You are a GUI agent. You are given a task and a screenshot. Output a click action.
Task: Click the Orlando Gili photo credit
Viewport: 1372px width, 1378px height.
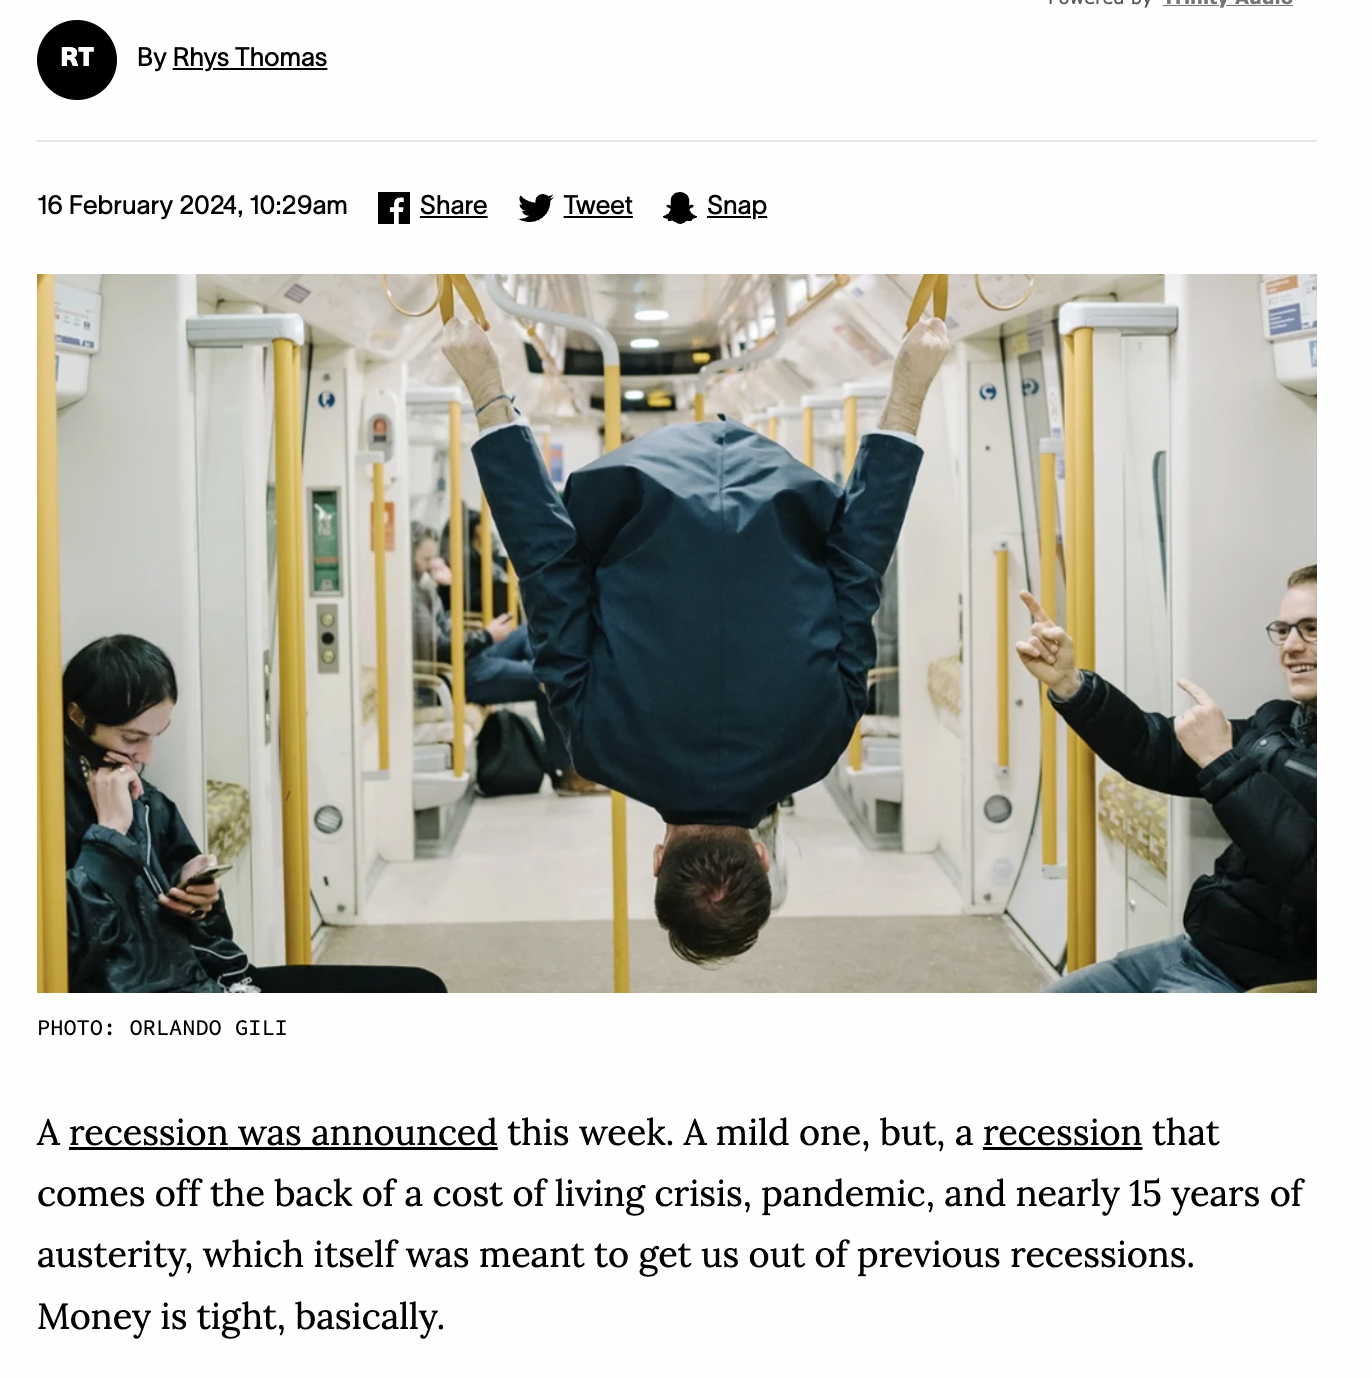(x=162, y=1028)
